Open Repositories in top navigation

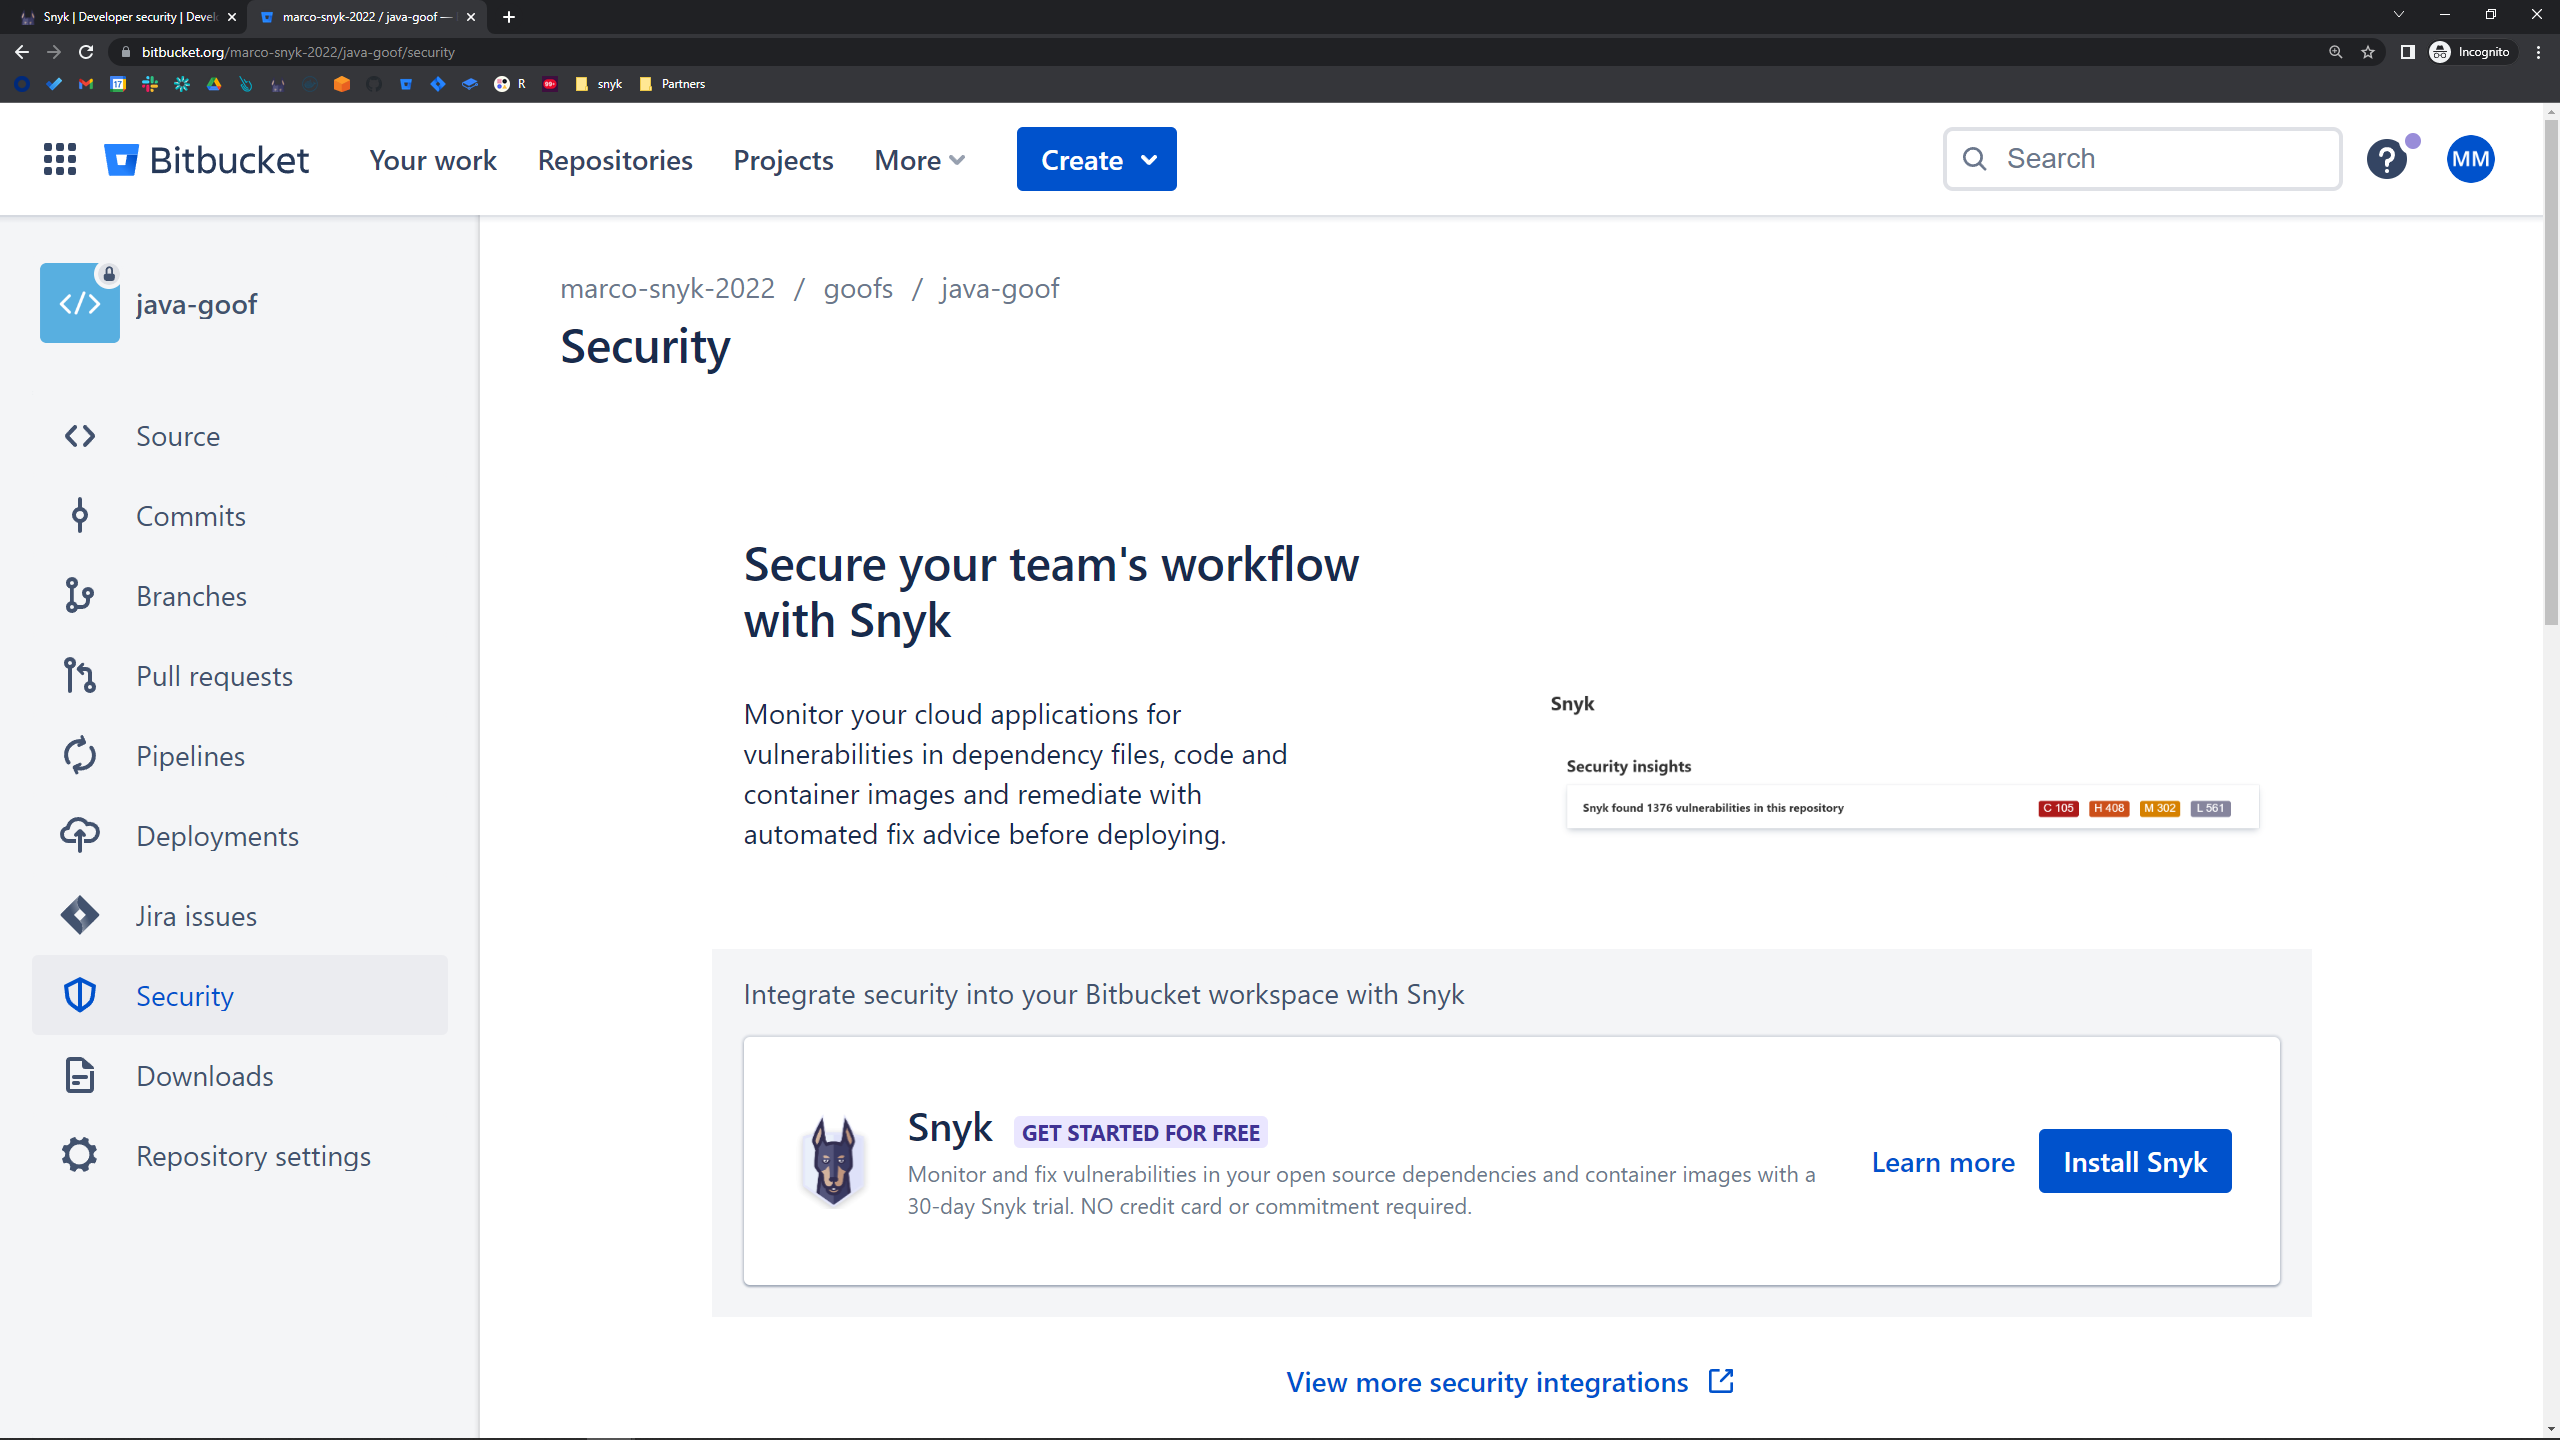[x=615, y=160]
